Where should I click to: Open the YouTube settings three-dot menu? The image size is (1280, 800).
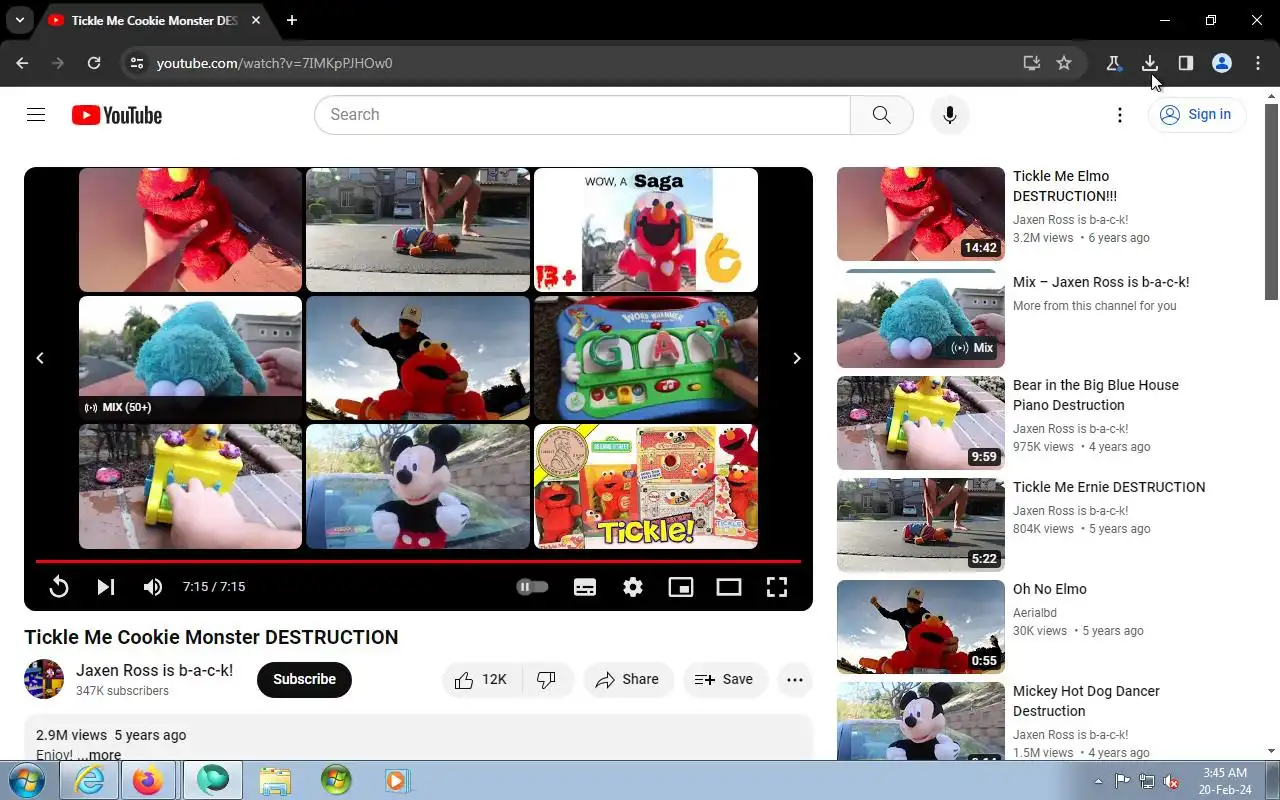[x=1120, y=115]
